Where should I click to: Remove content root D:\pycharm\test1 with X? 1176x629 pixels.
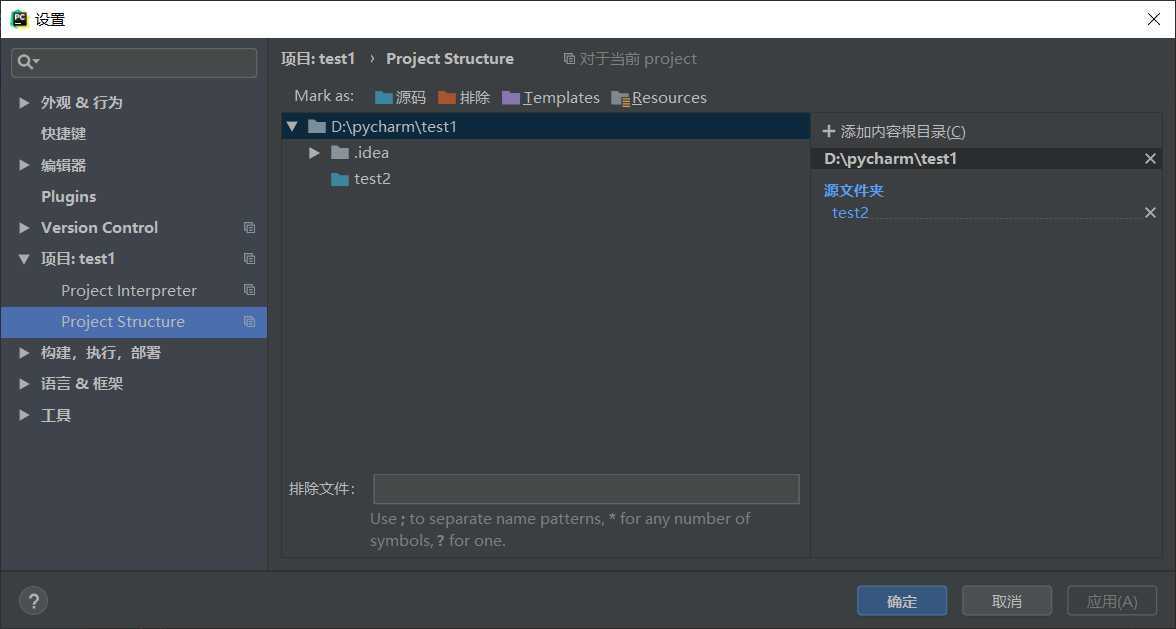[x=1150, y=159]
